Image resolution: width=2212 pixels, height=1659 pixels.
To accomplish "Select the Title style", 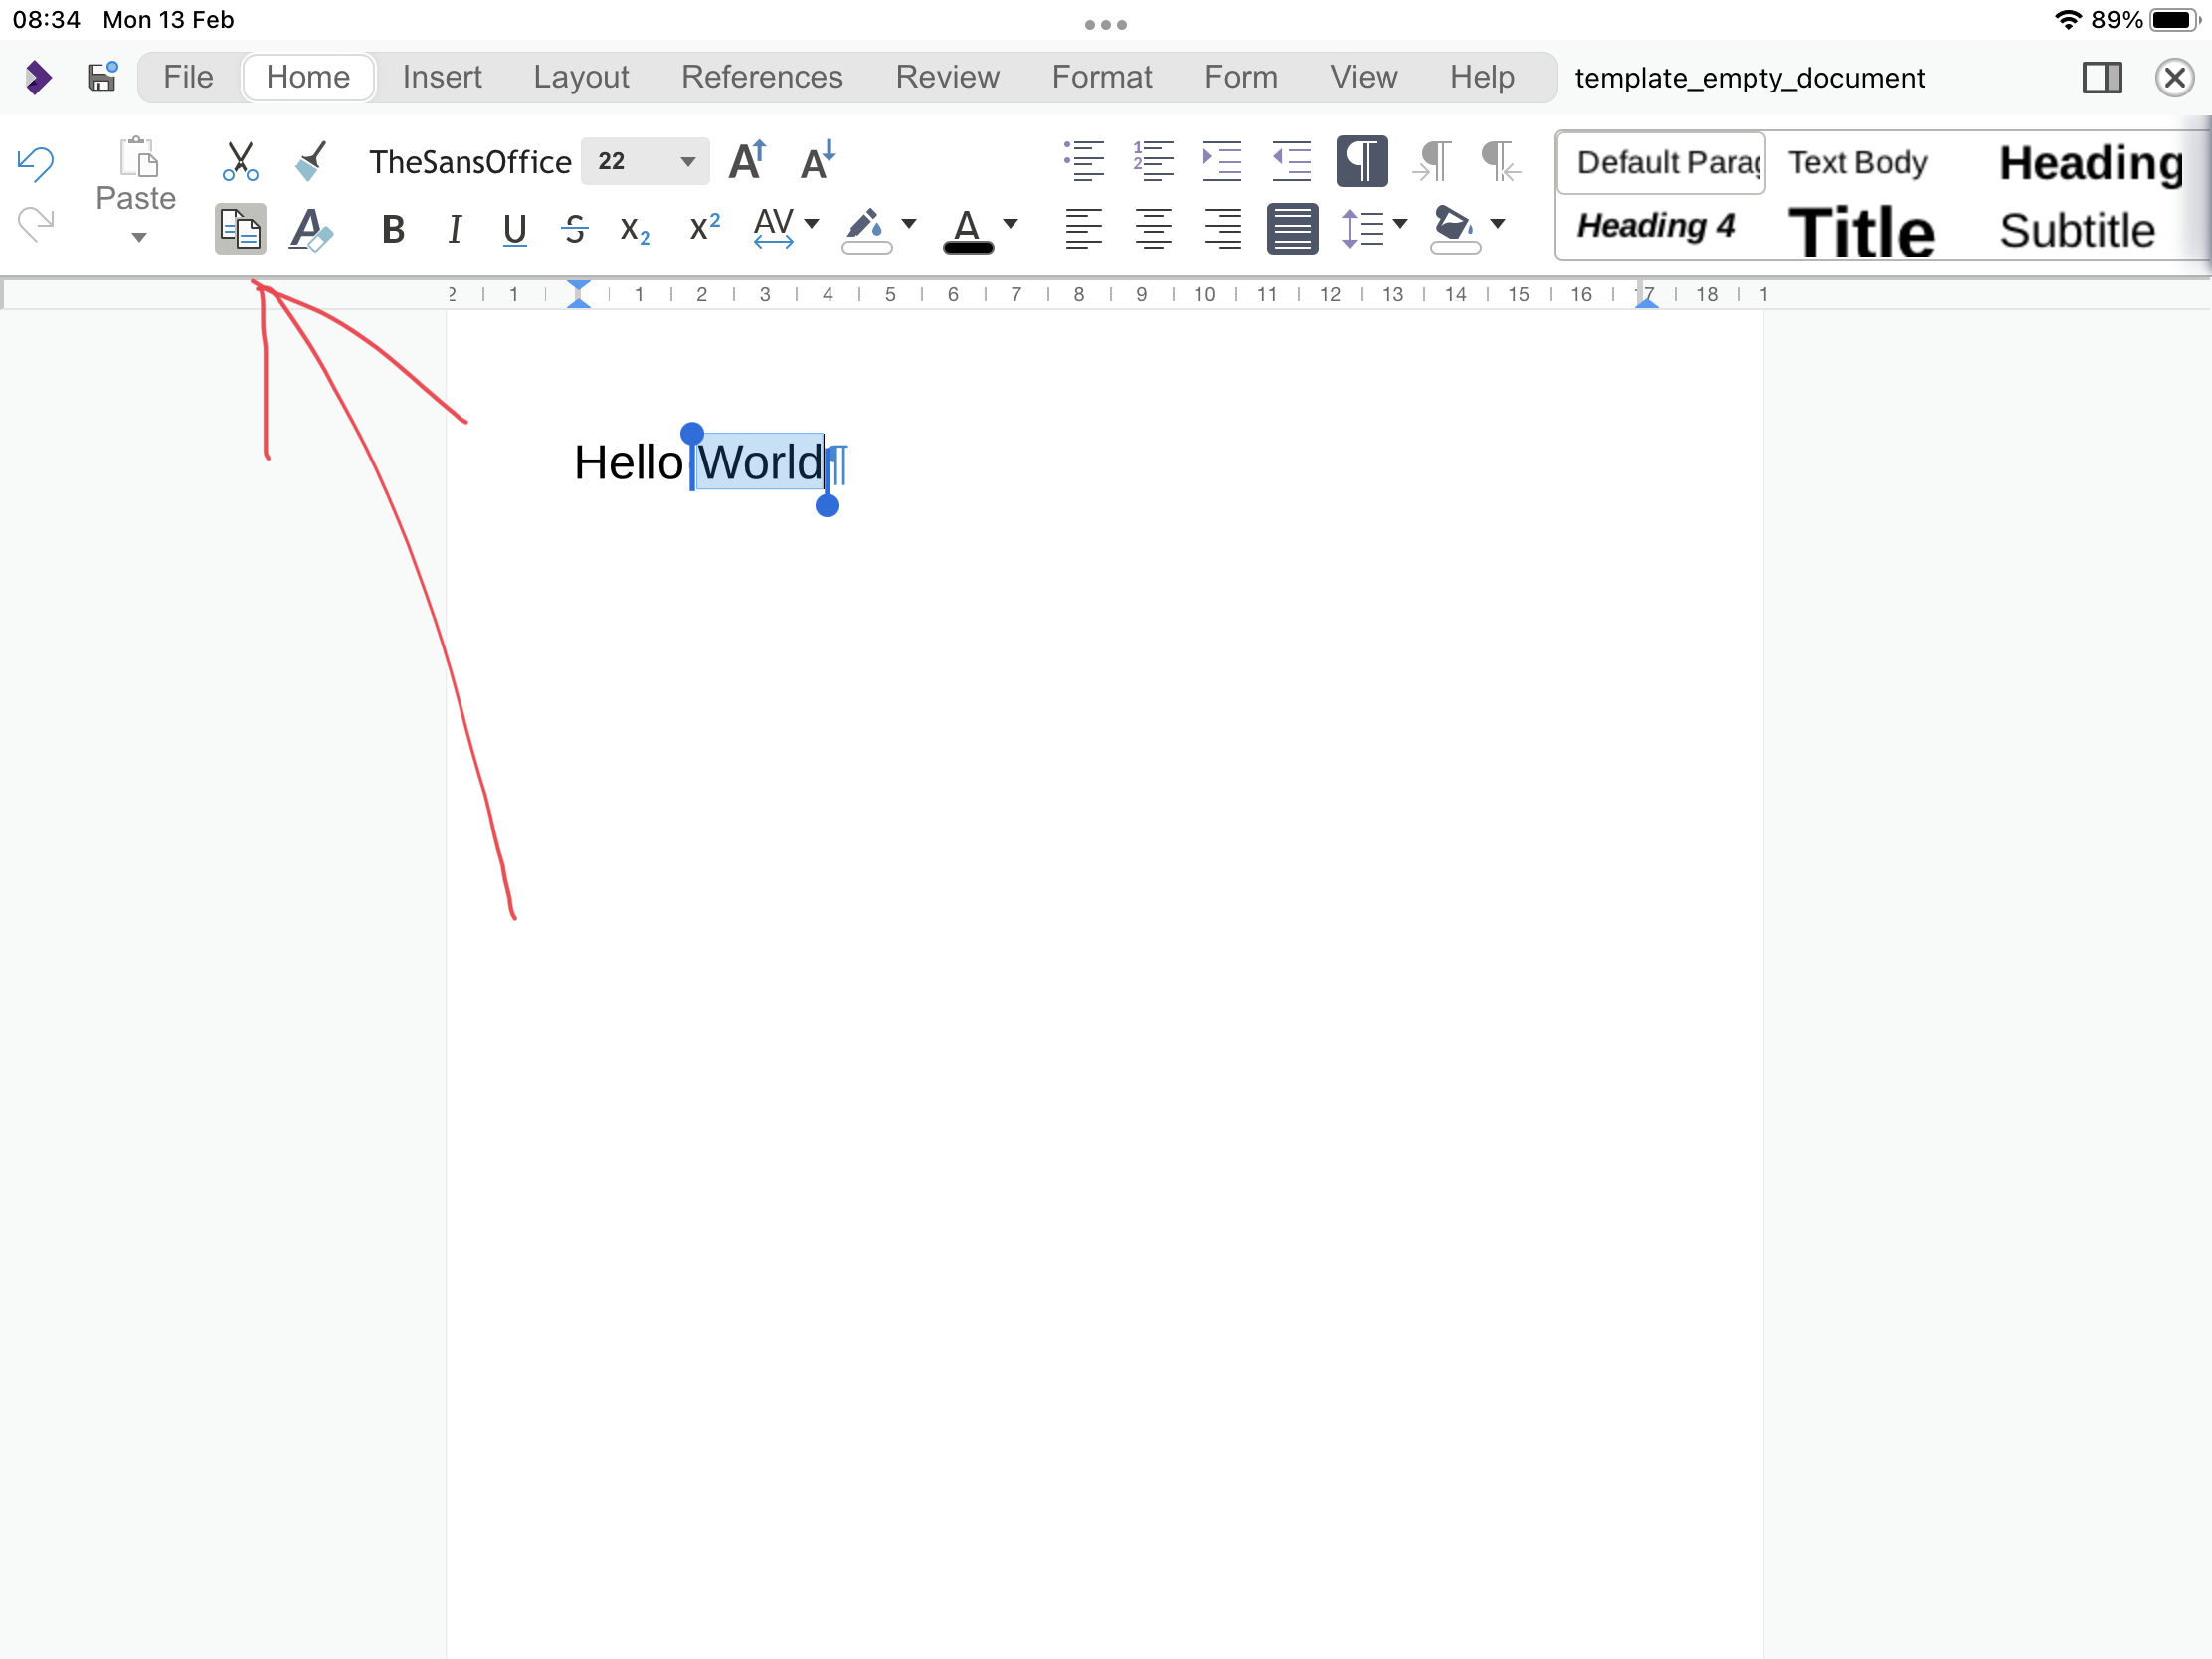I will 1860,229.
